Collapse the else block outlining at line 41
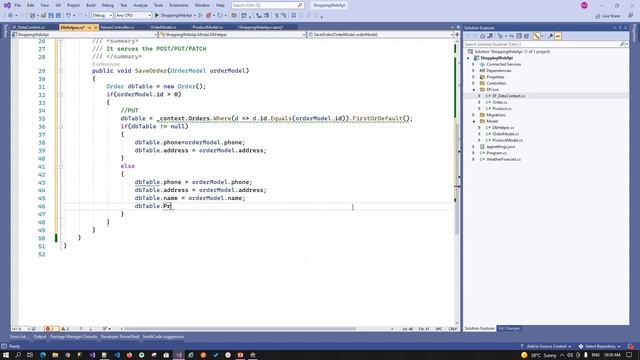Image resolution: width=640 pixels, height=360 pixels. click(60, 166)
